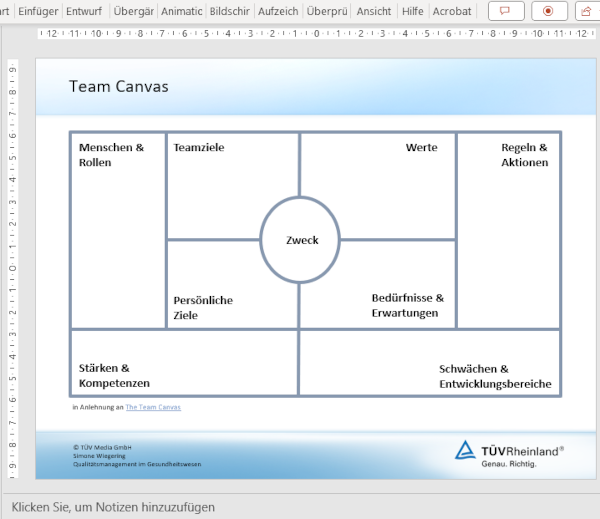The width and height of the screenshot is (600, 519).
Task: Select the Acrobat ribbon tab
Action: [x=451, y=11]
